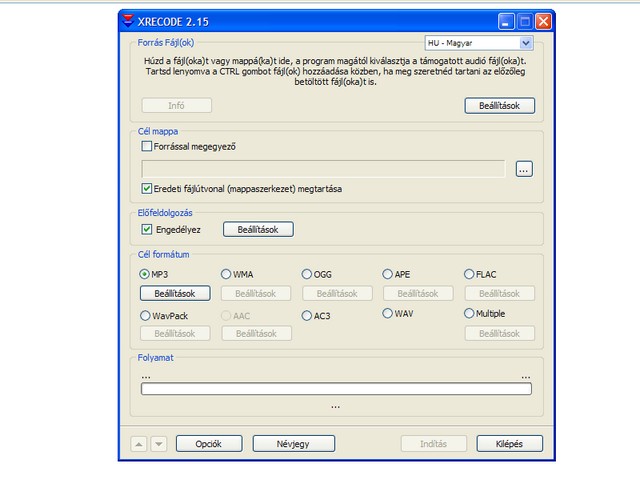Click the XRECODE app icon in title bar

[x=127, y=20]
